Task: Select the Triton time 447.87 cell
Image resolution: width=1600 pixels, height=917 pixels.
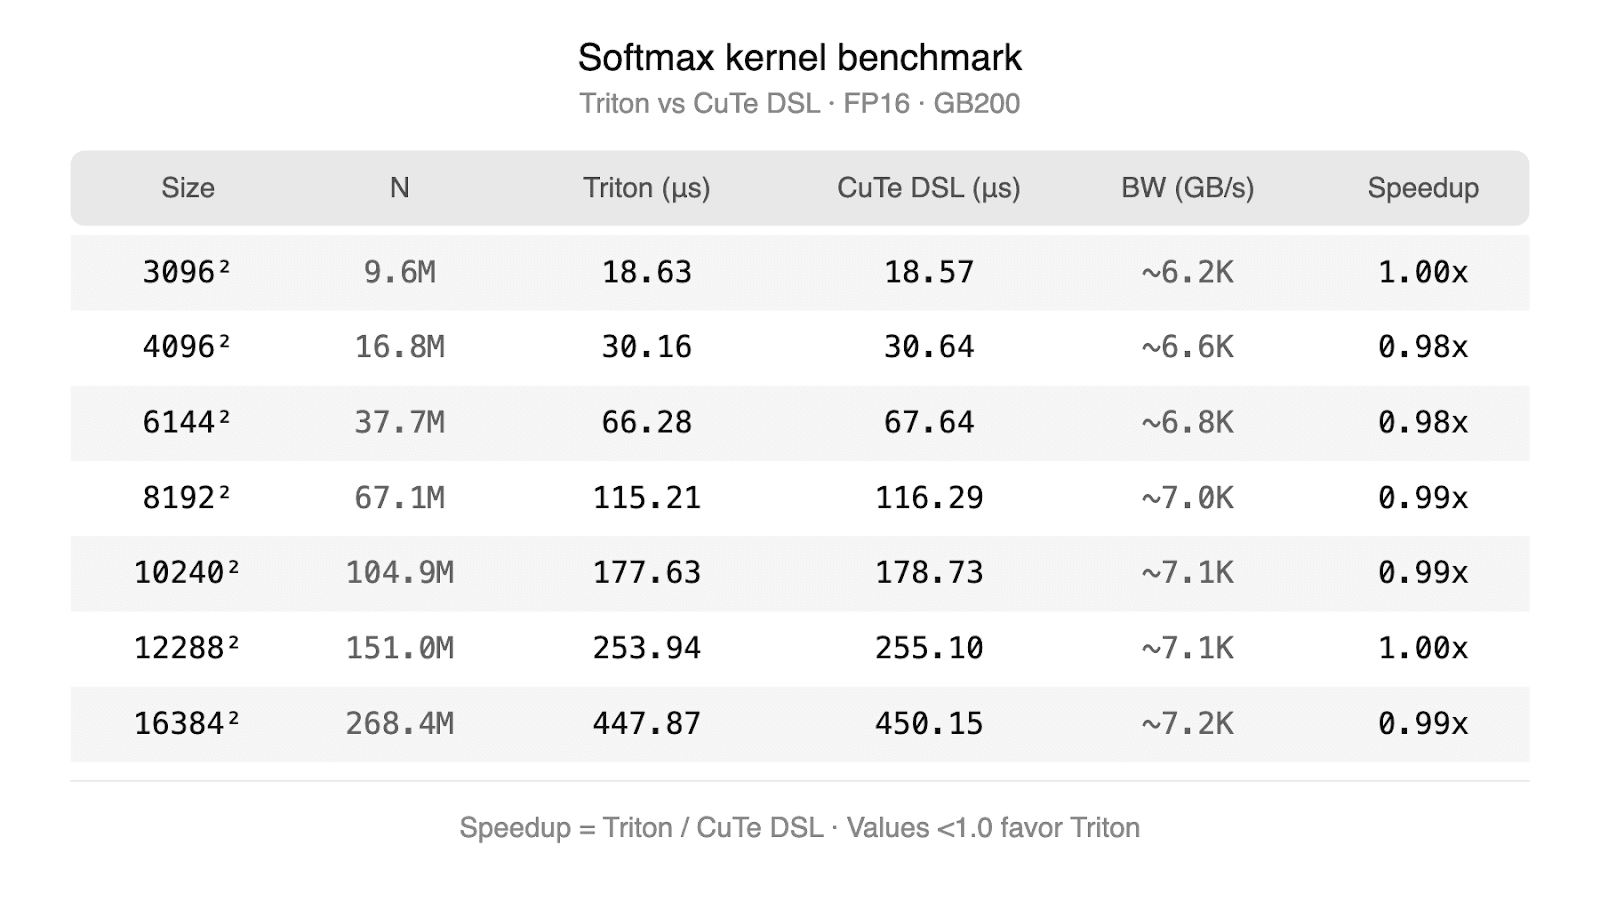Action: (x=646, y=723)
